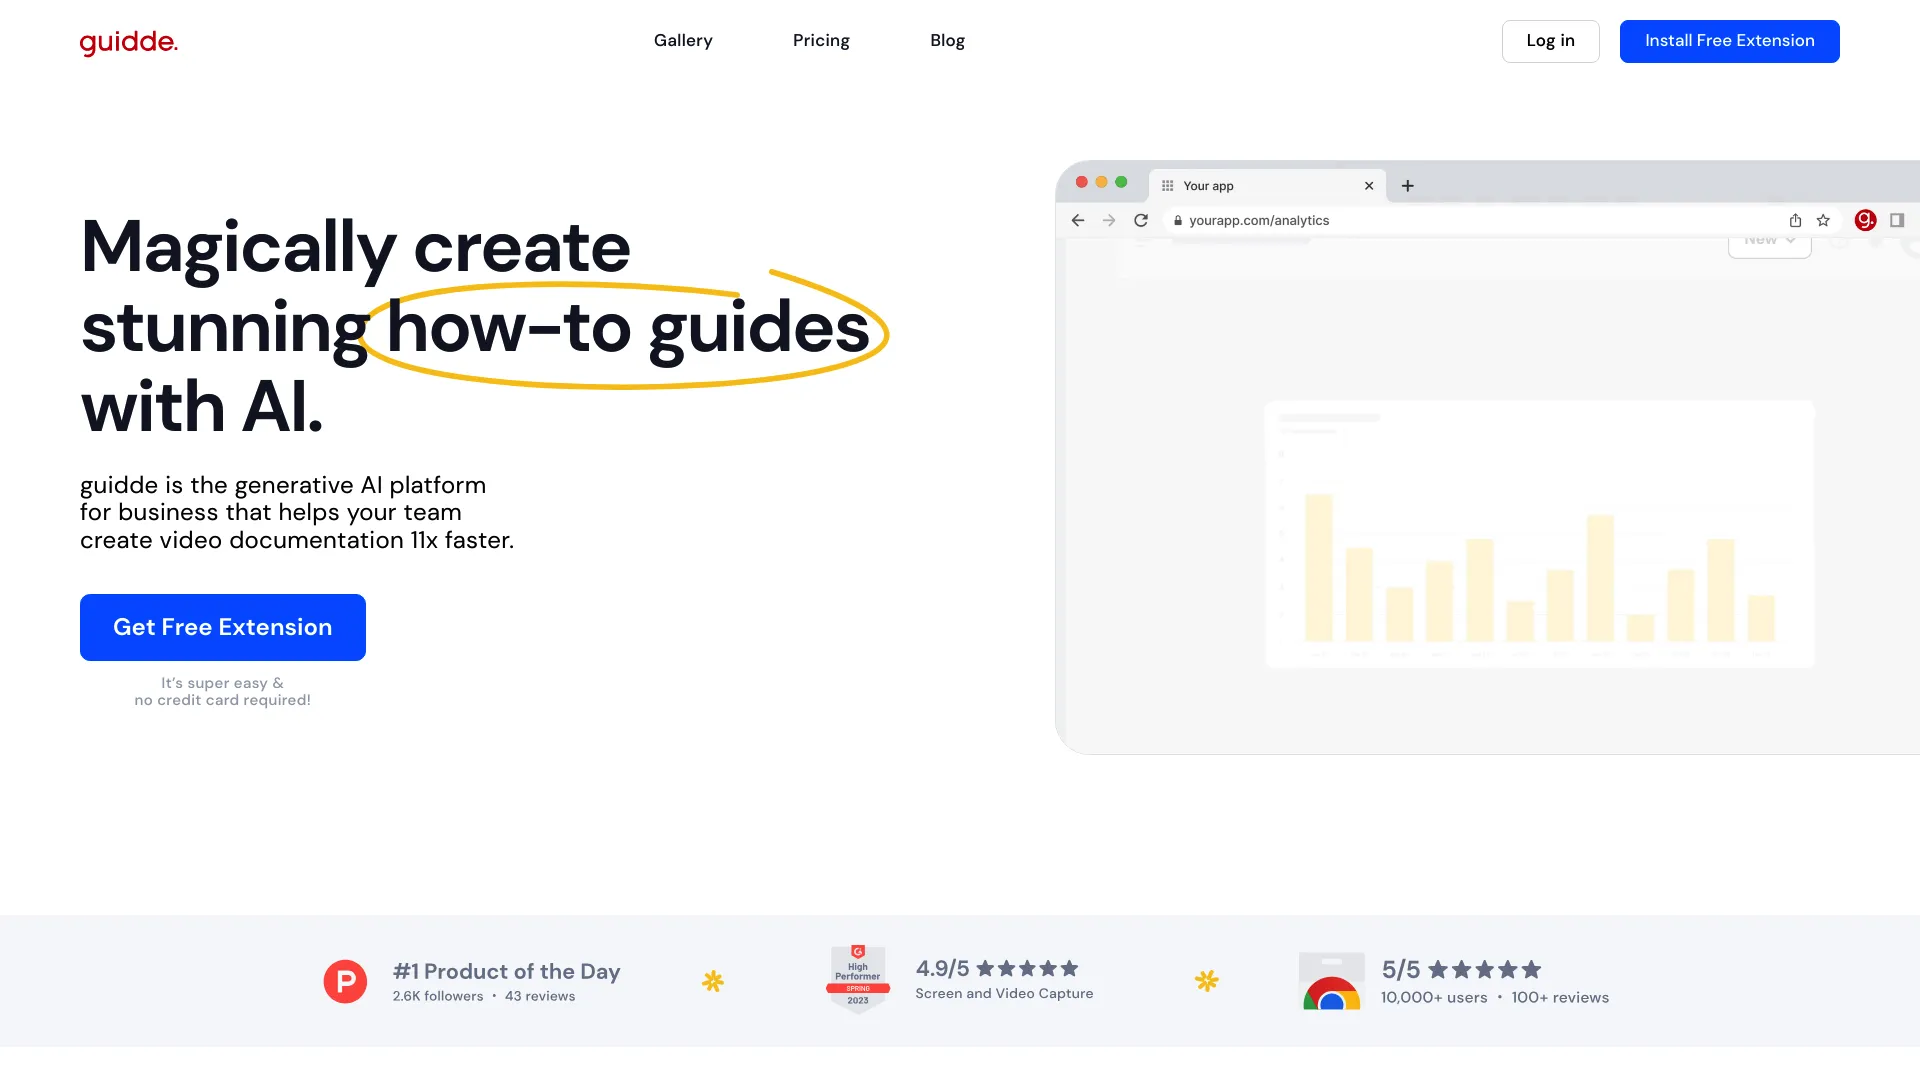Viewport: 1920px width, 1080px height.
Task: Click the new tab plus icon
Action: [x=1407, y=186]
